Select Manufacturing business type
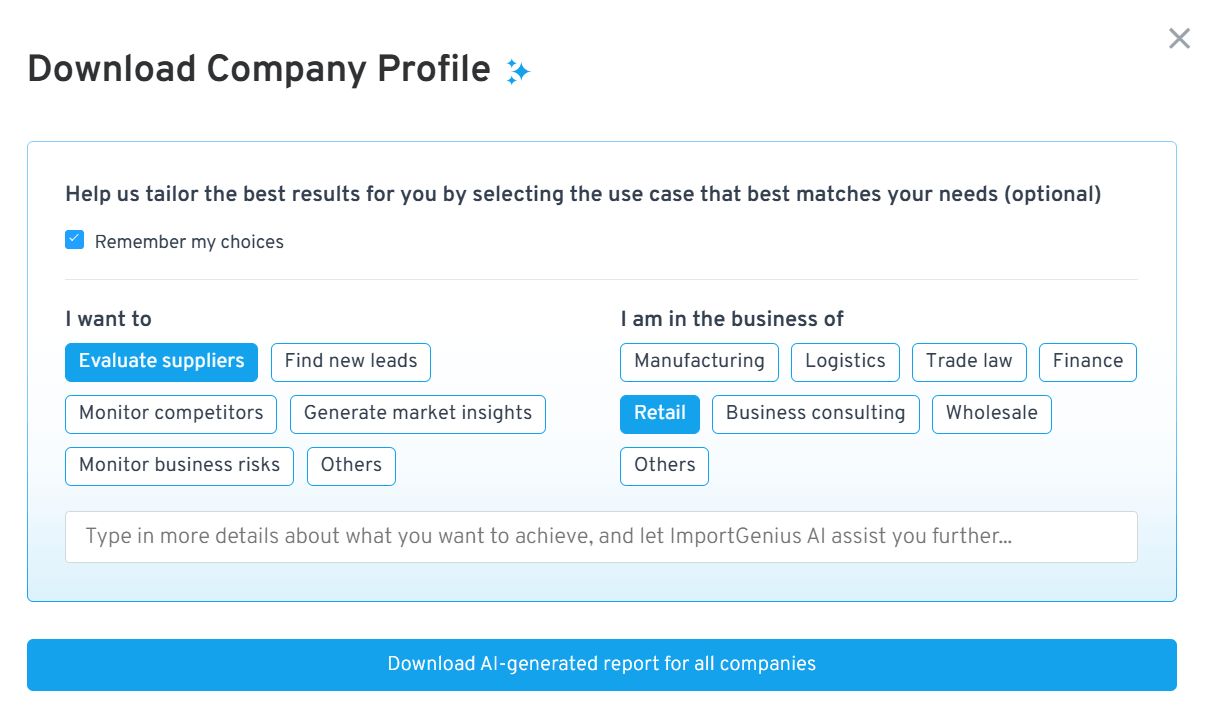 coord(699,362)
